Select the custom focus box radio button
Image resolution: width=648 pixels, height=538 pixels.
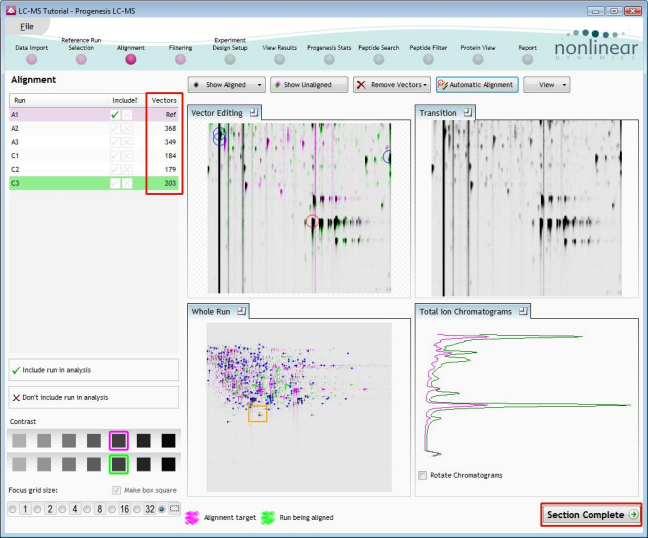coord(162,509)
